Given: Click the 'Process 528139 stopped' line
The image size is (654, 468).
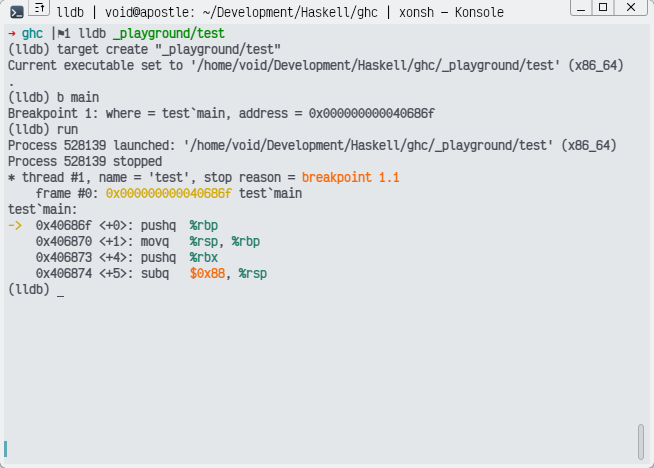Looking at the screenshot, I should point(85,161).
